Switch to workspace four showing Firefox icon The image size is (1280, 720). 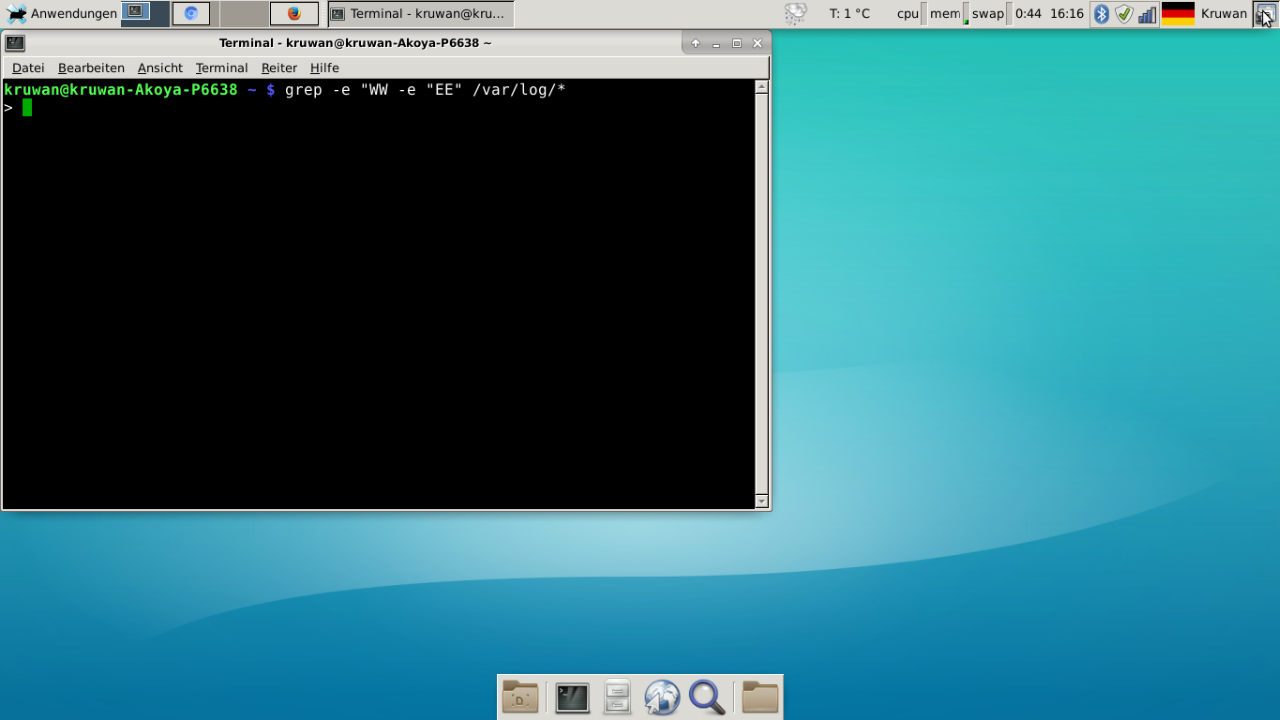[x=294, y=14]
